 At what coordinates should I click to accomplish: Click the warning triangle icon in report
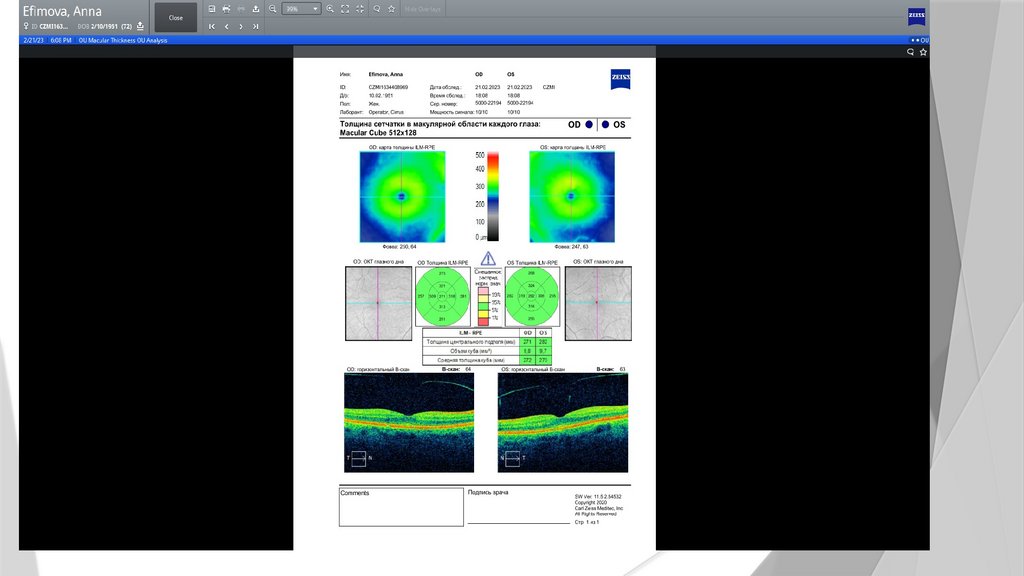click(x=488, y=259)
